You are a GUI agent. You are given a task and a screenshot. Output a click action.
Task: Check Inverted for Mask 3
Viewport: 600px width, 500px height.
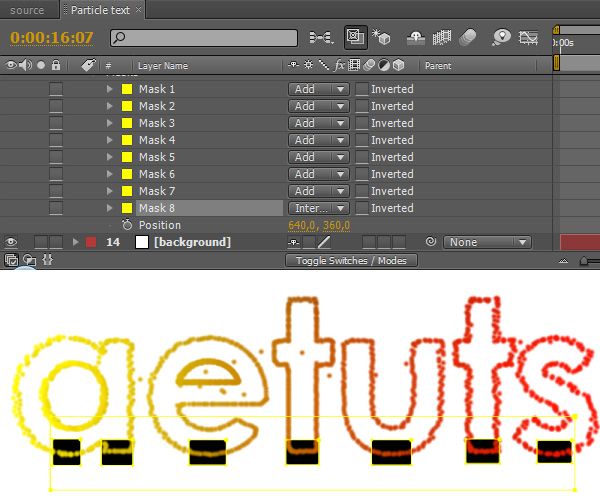pyautogui.click(x=362, y=123)
